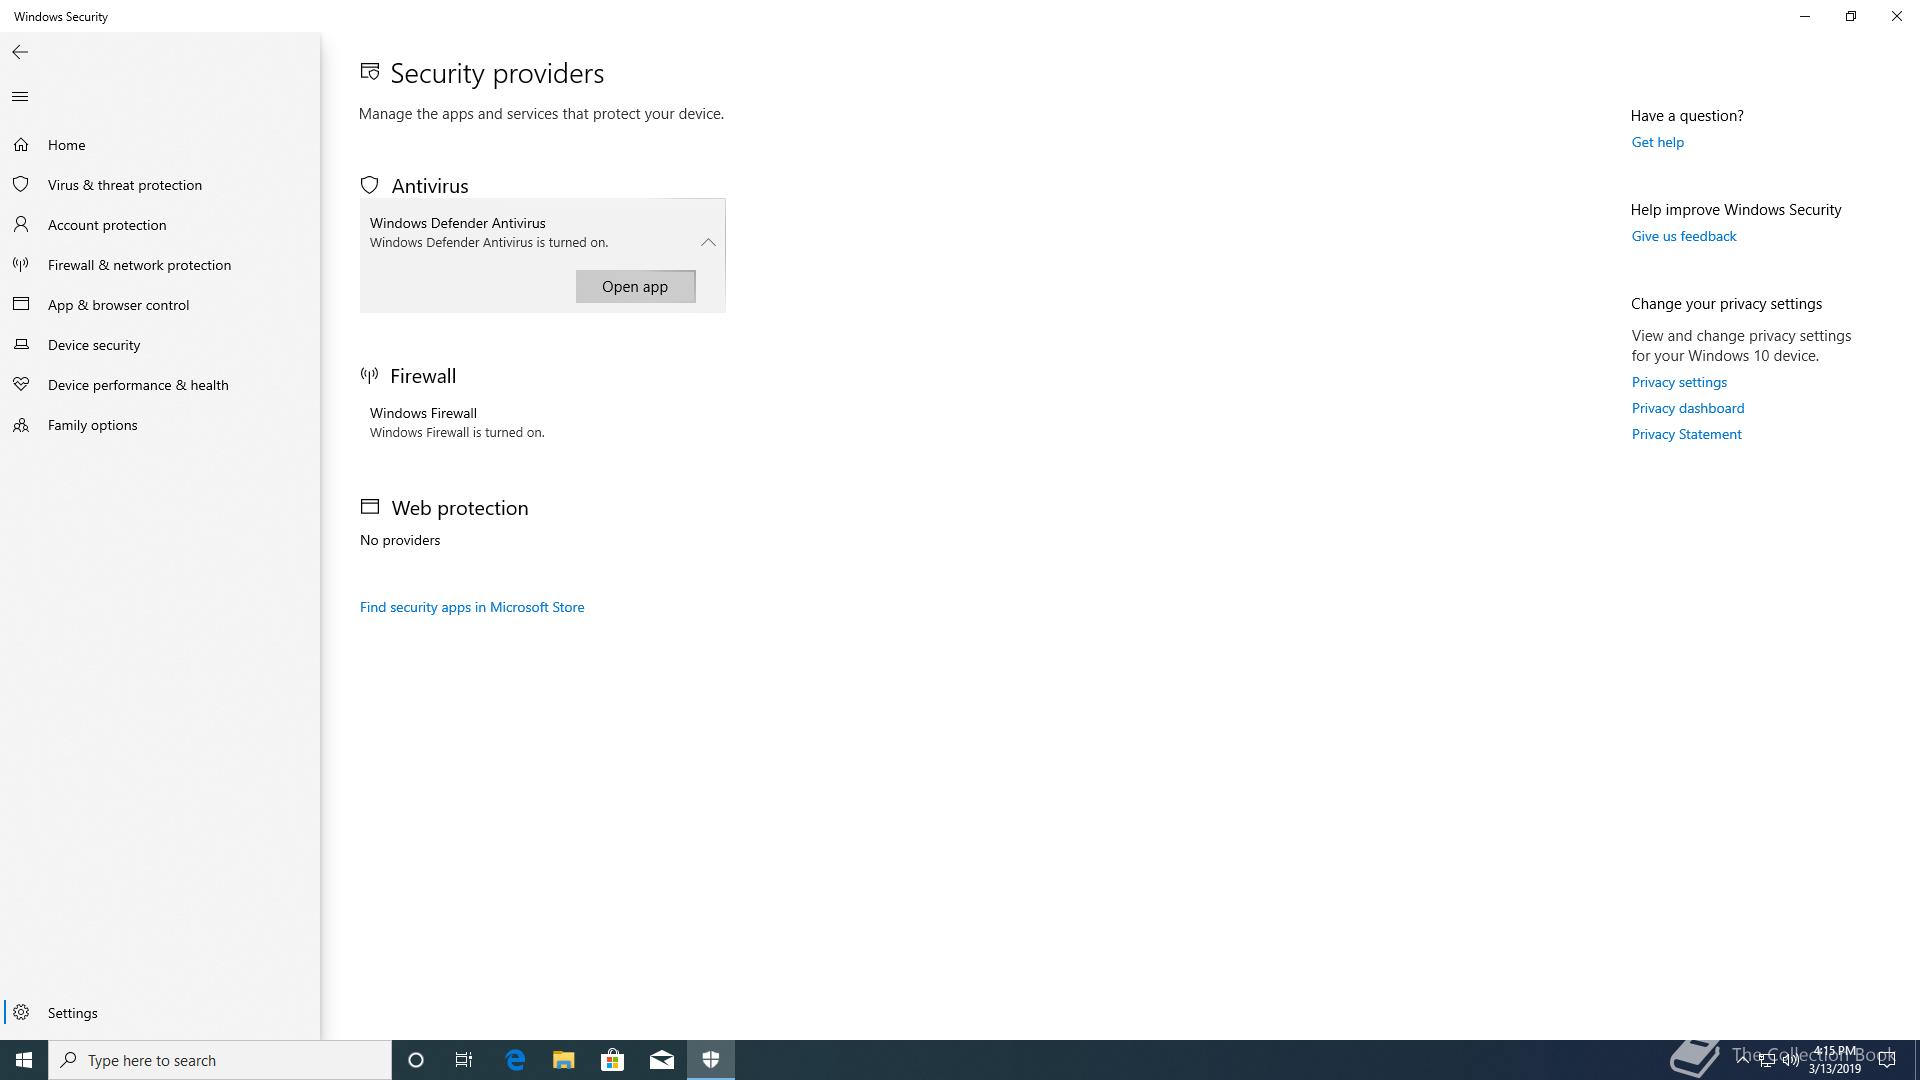This screenshot has width=1920, height=1080.
Task: Click the Open app button
Action: click(635, 287)
